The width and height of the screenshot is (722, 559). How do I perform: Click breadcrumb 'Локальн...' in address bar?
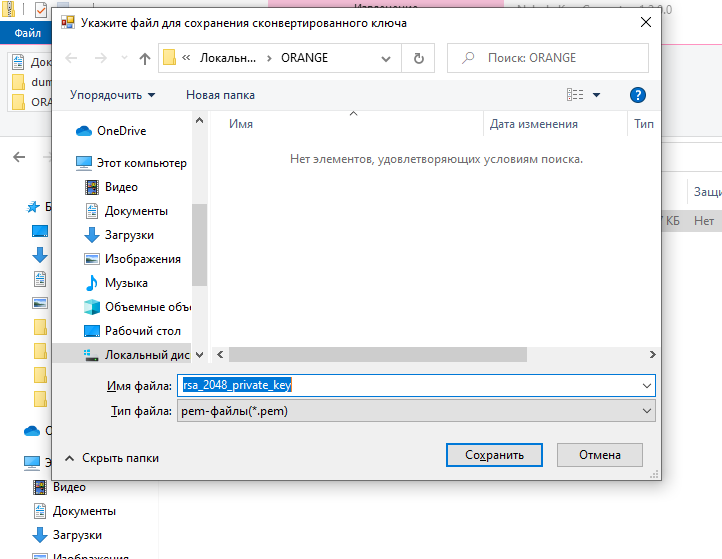(227, 58)
